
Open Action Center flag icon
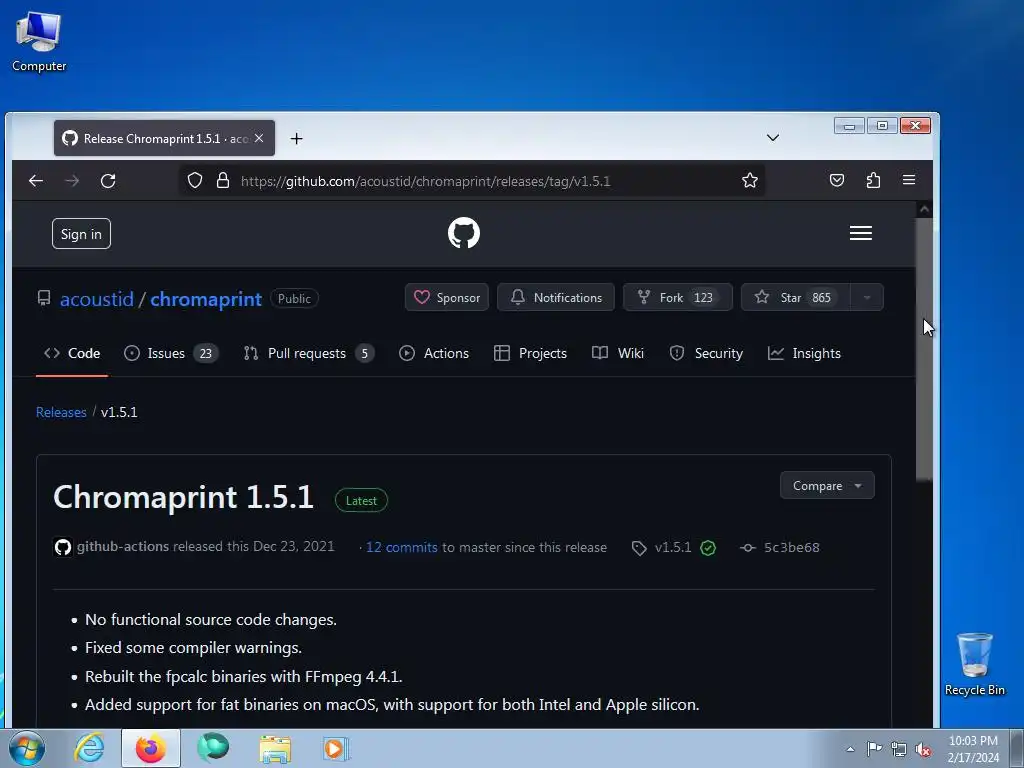(x=874, y=748)
